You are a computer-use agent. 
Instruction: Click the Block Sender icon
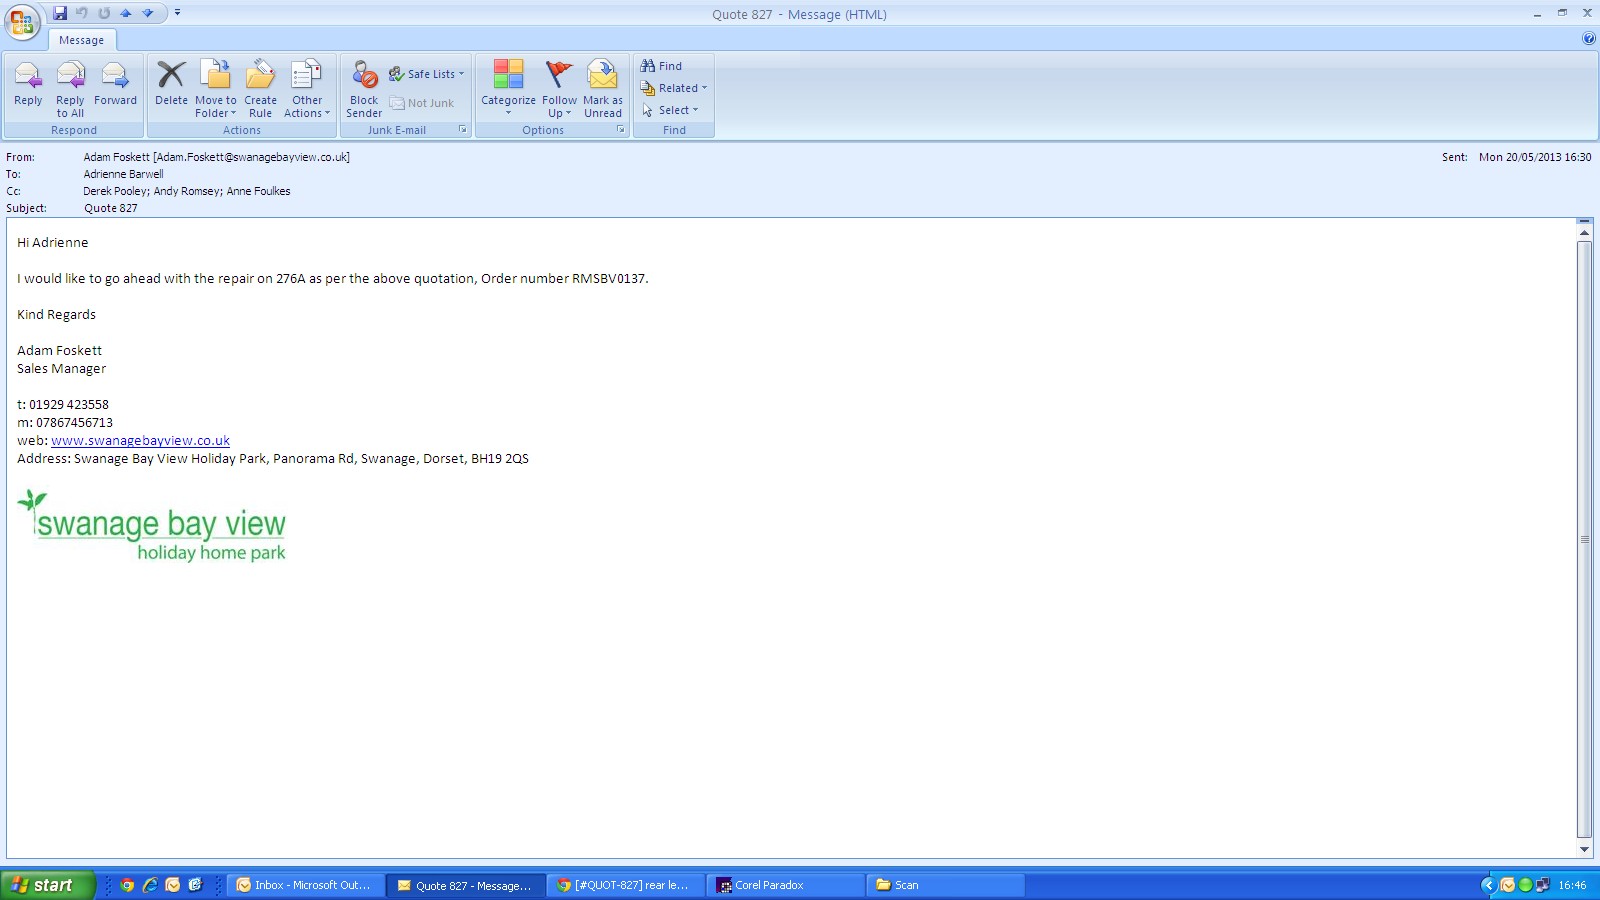tap(364, 88)
